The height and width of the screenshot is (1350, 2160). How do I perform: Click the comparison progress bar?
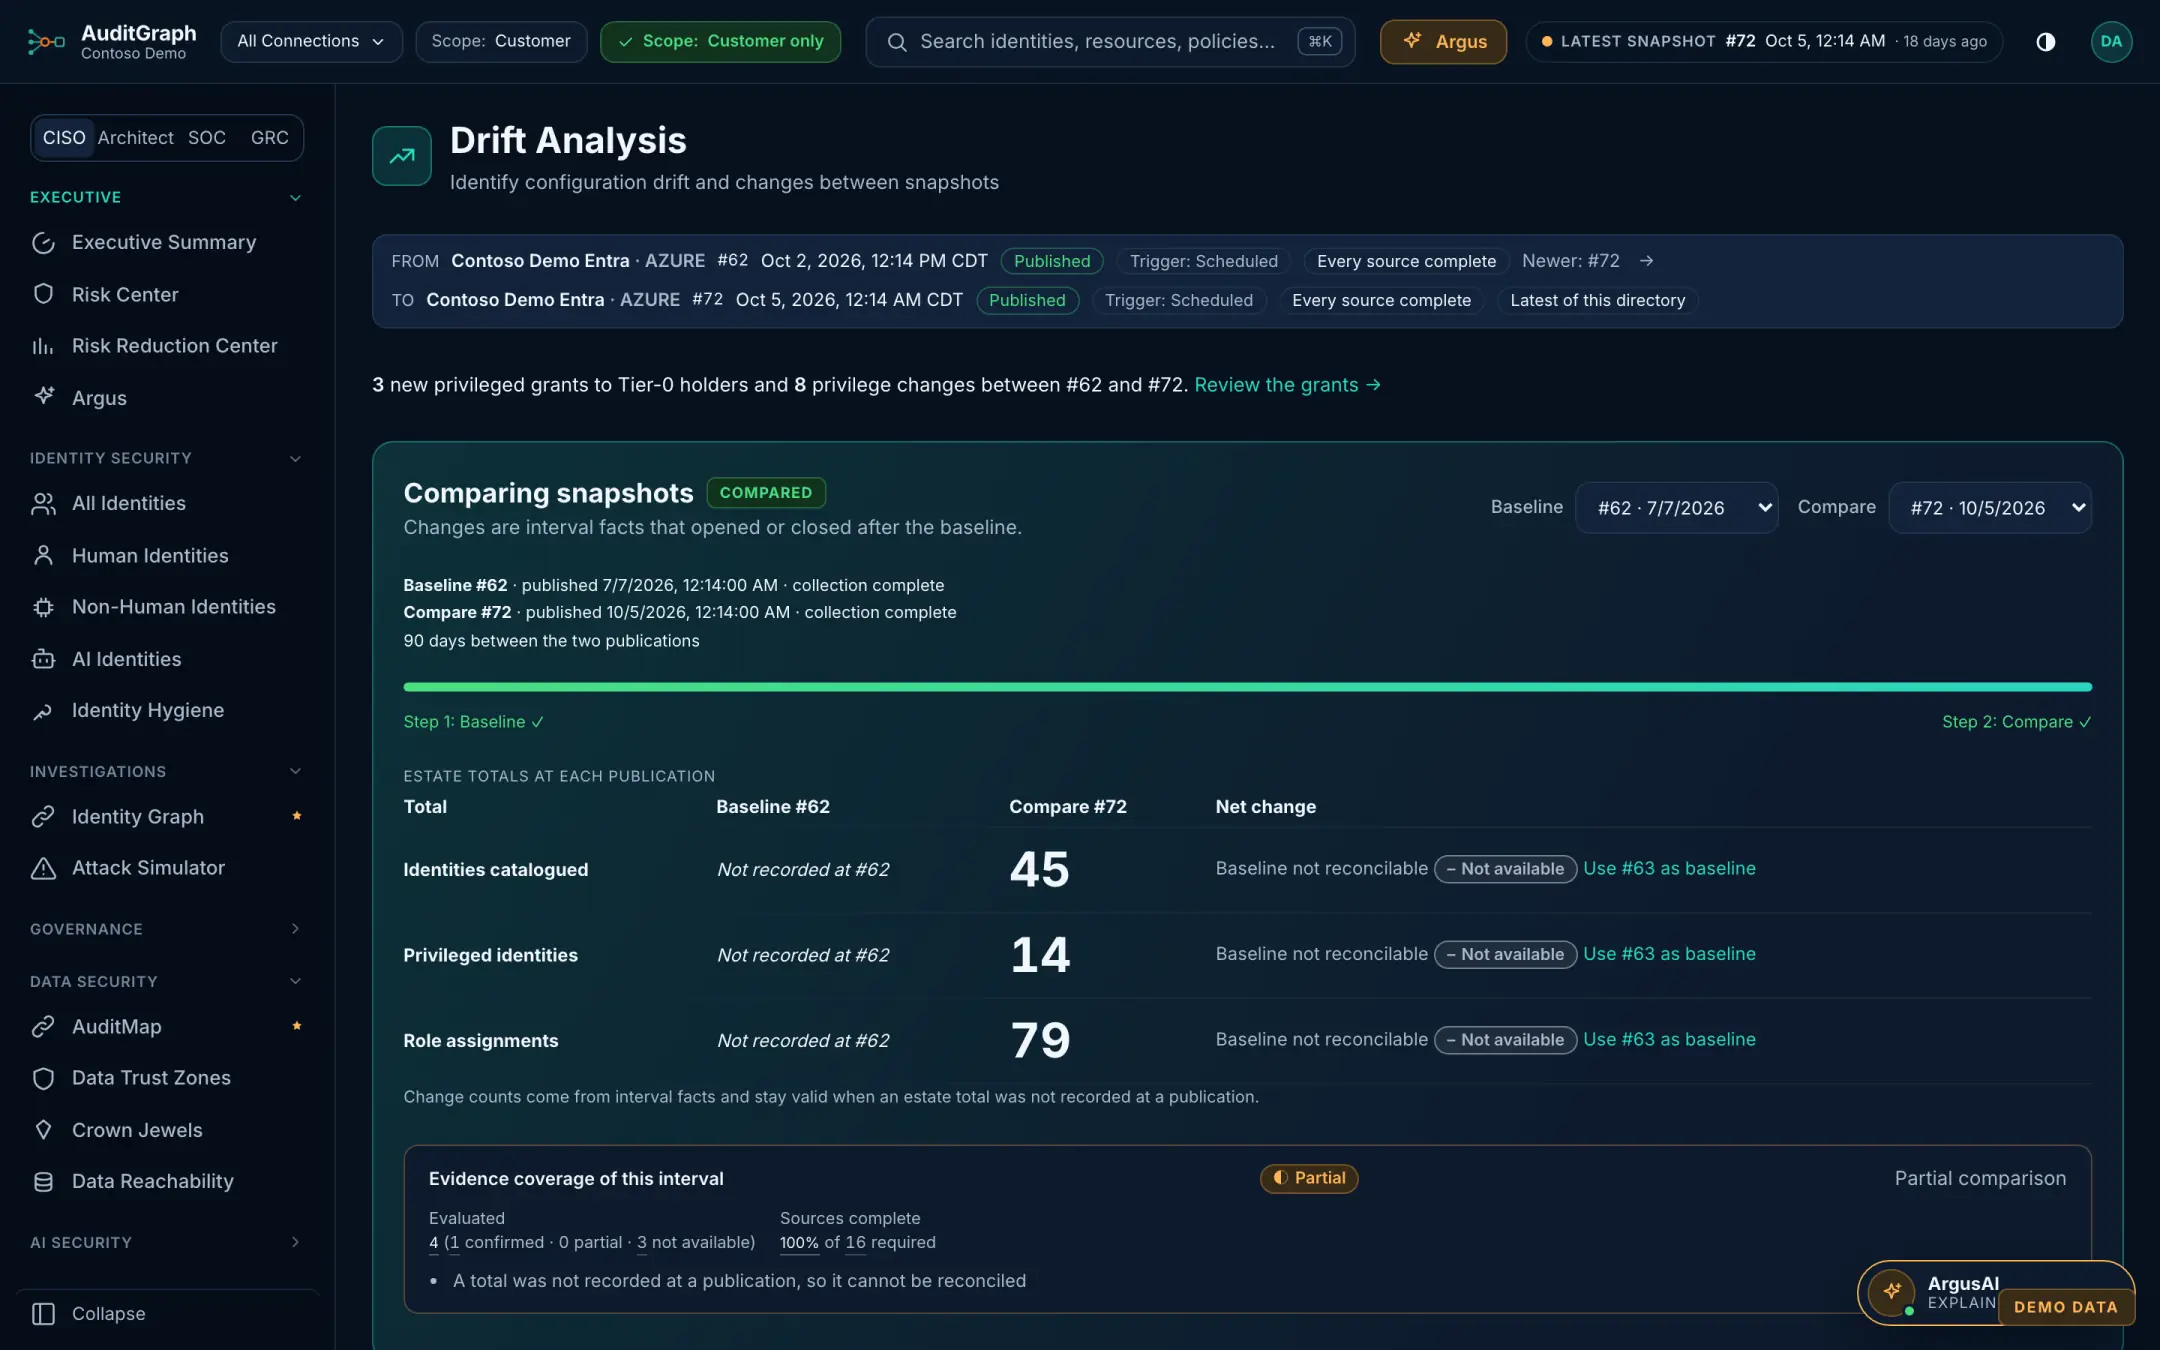click(1247, 687)
